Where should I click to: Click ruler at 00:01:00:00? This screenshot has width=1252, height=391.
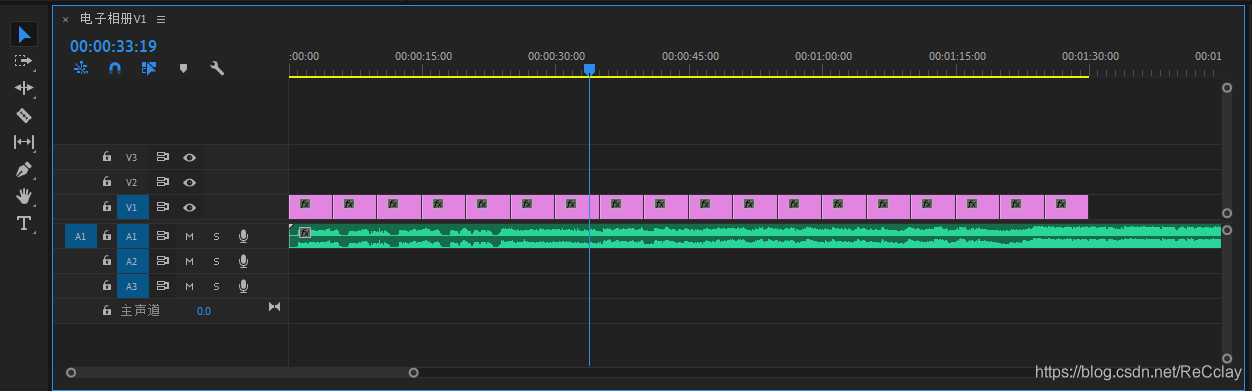[x=823, y=57]
